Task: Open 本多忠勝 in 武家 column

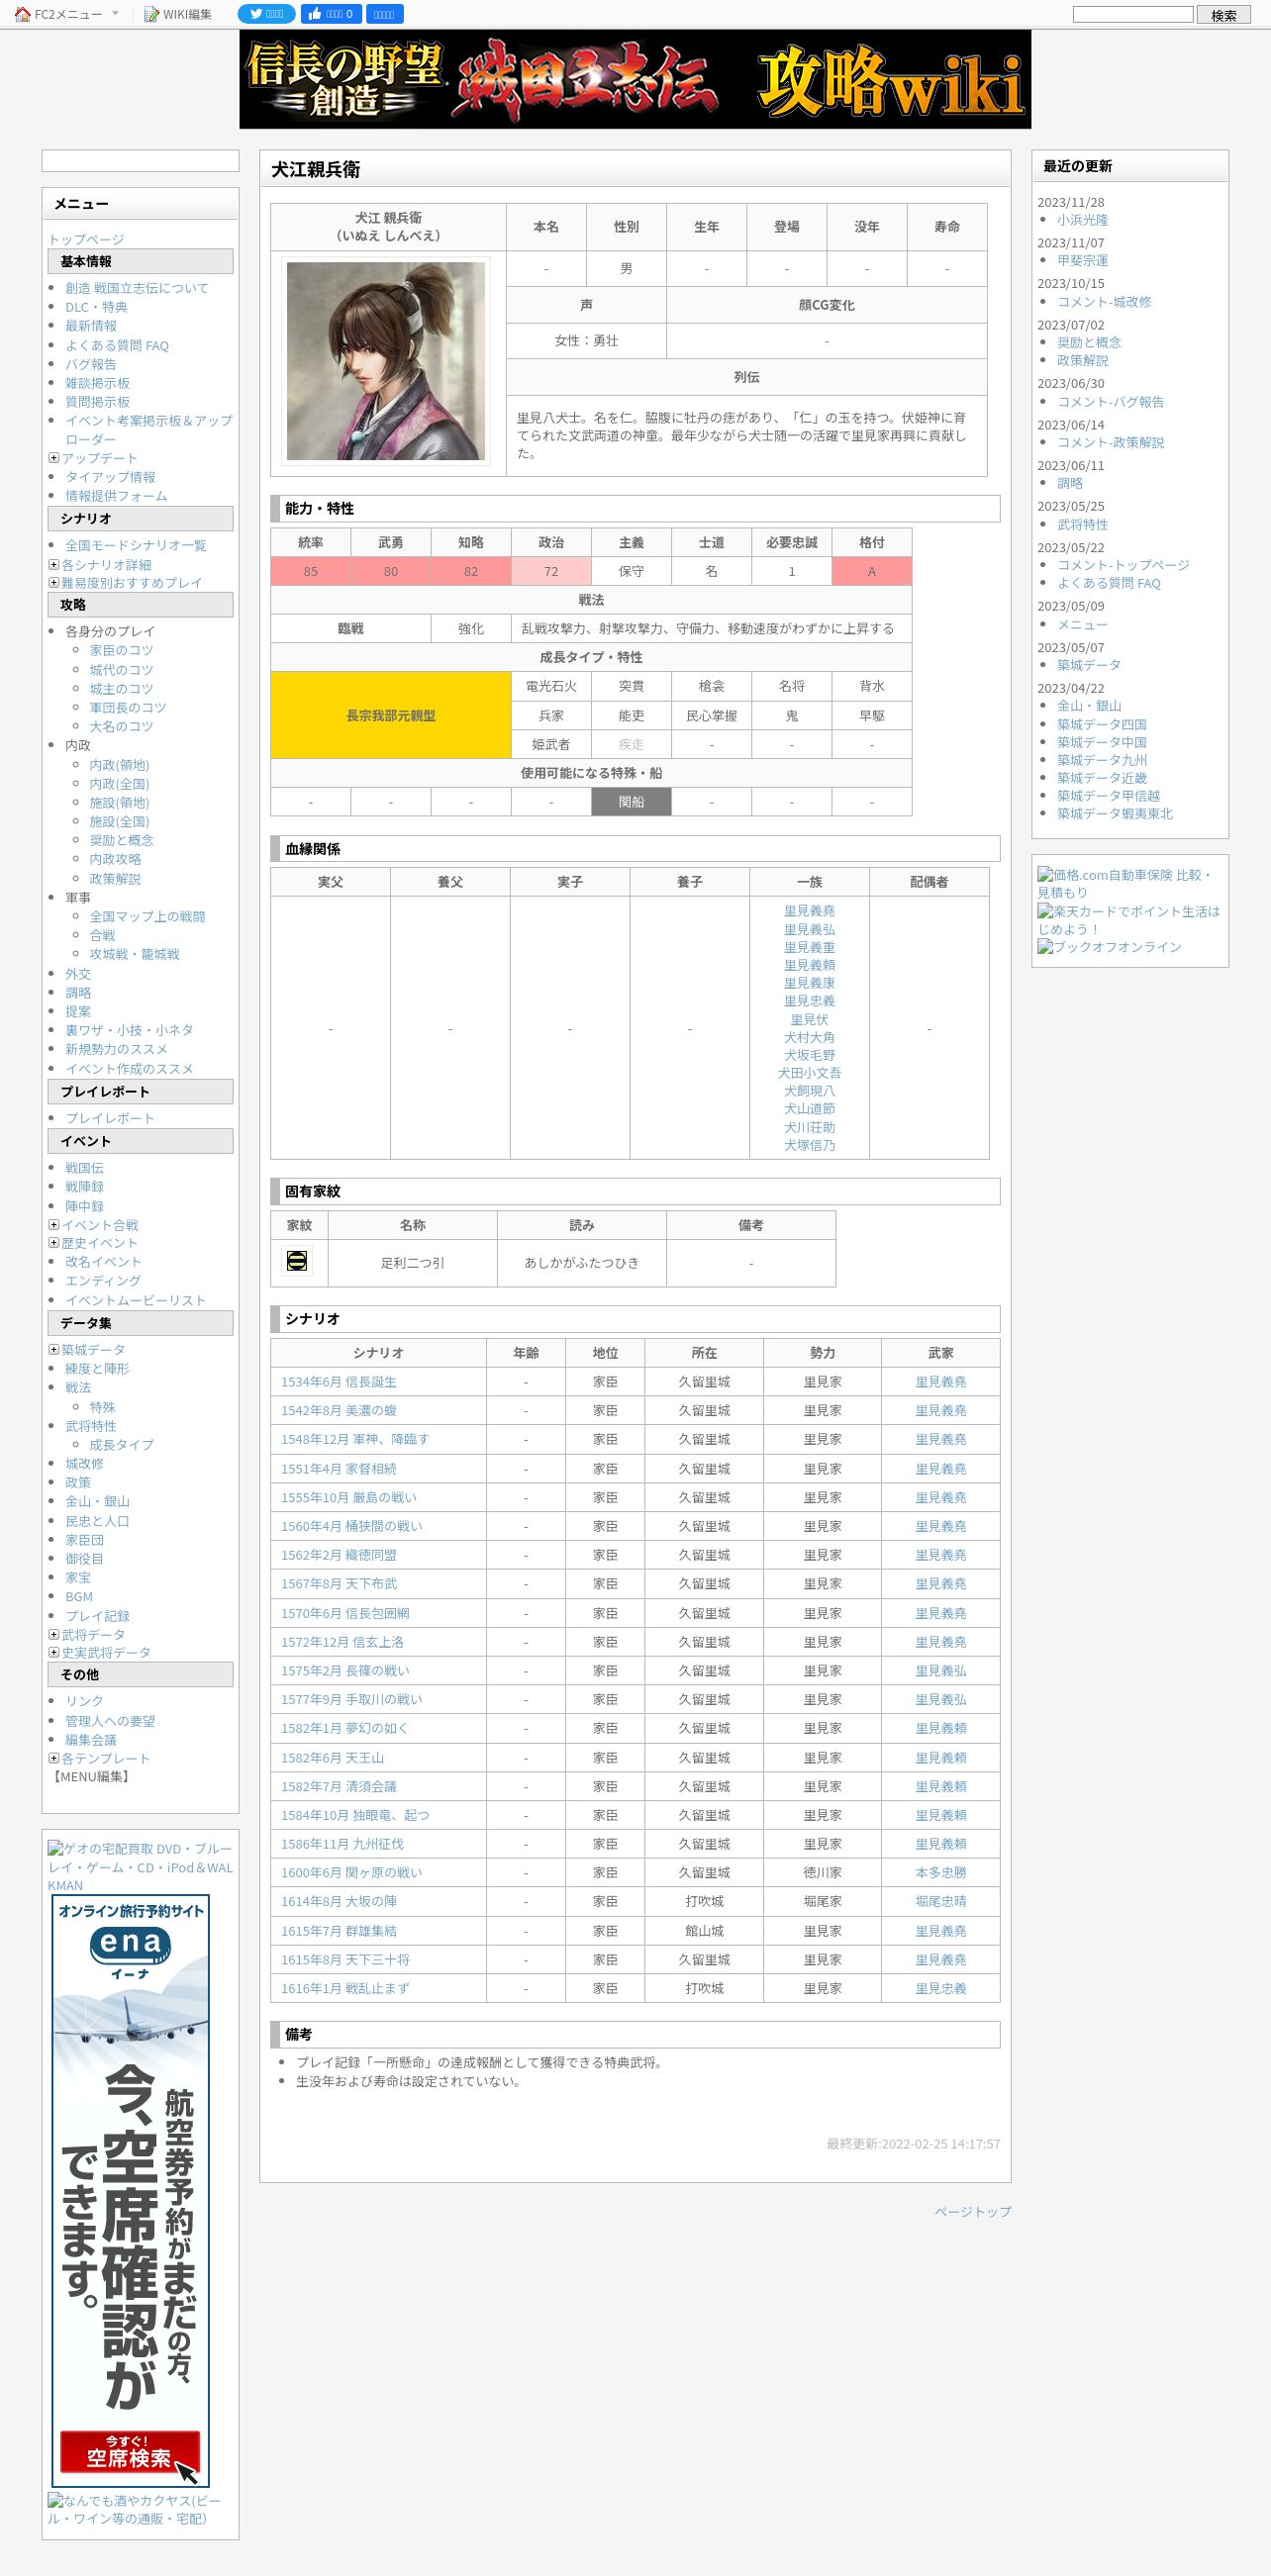Action: (940, 1873)
